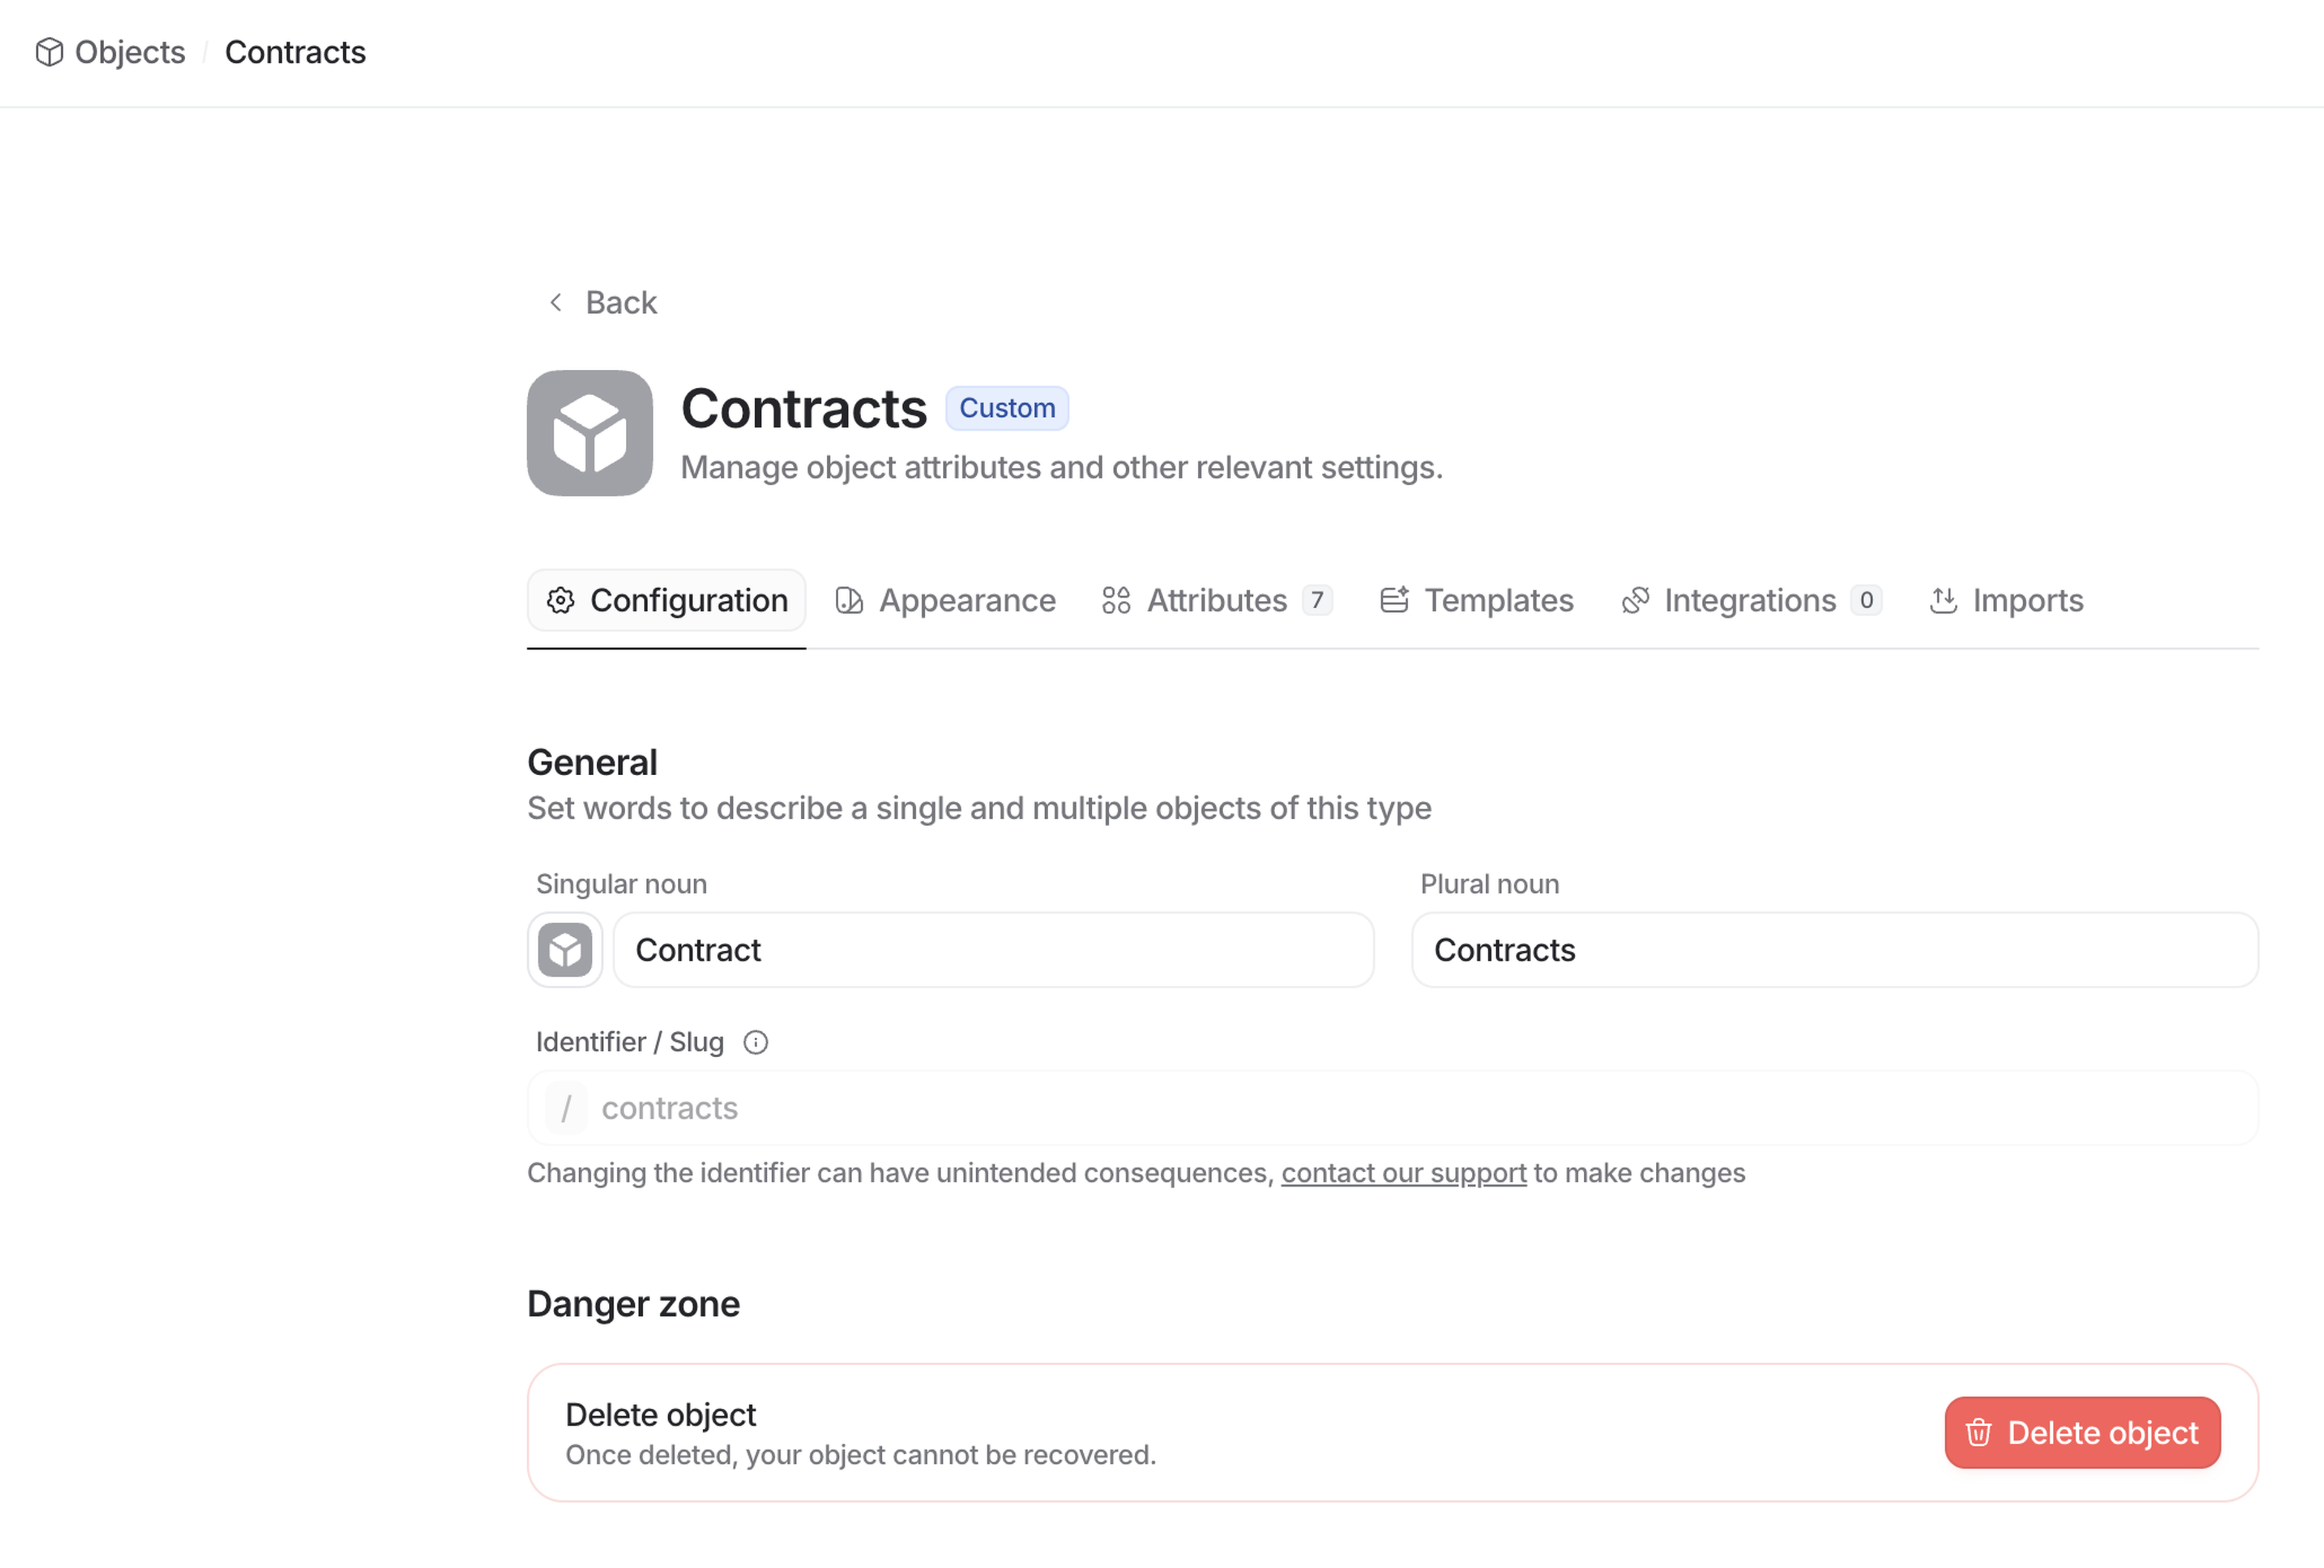
Task: Click the Appearance tab icon
Action: [x=849, y=600]
